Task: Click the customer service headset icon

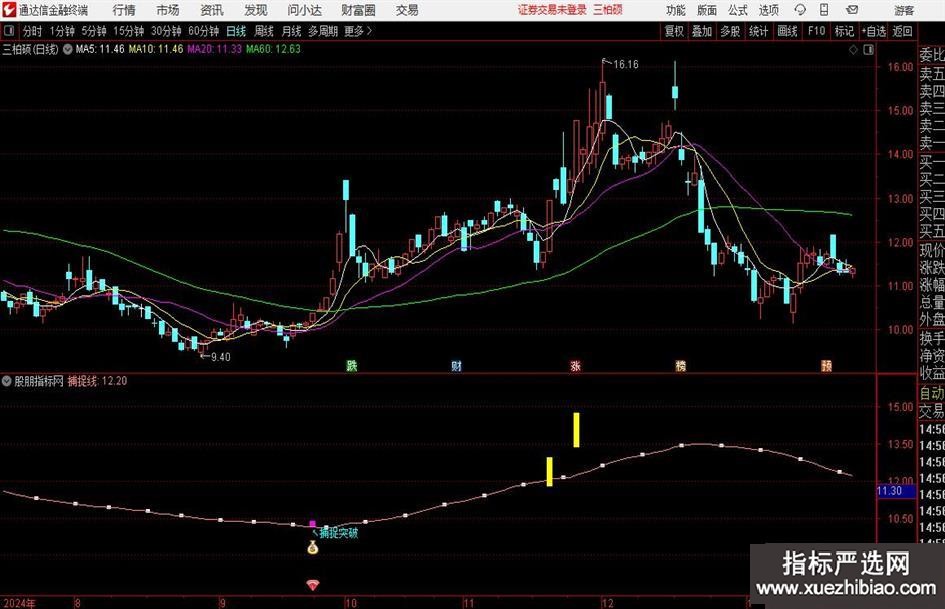Action: click(800, 10)
